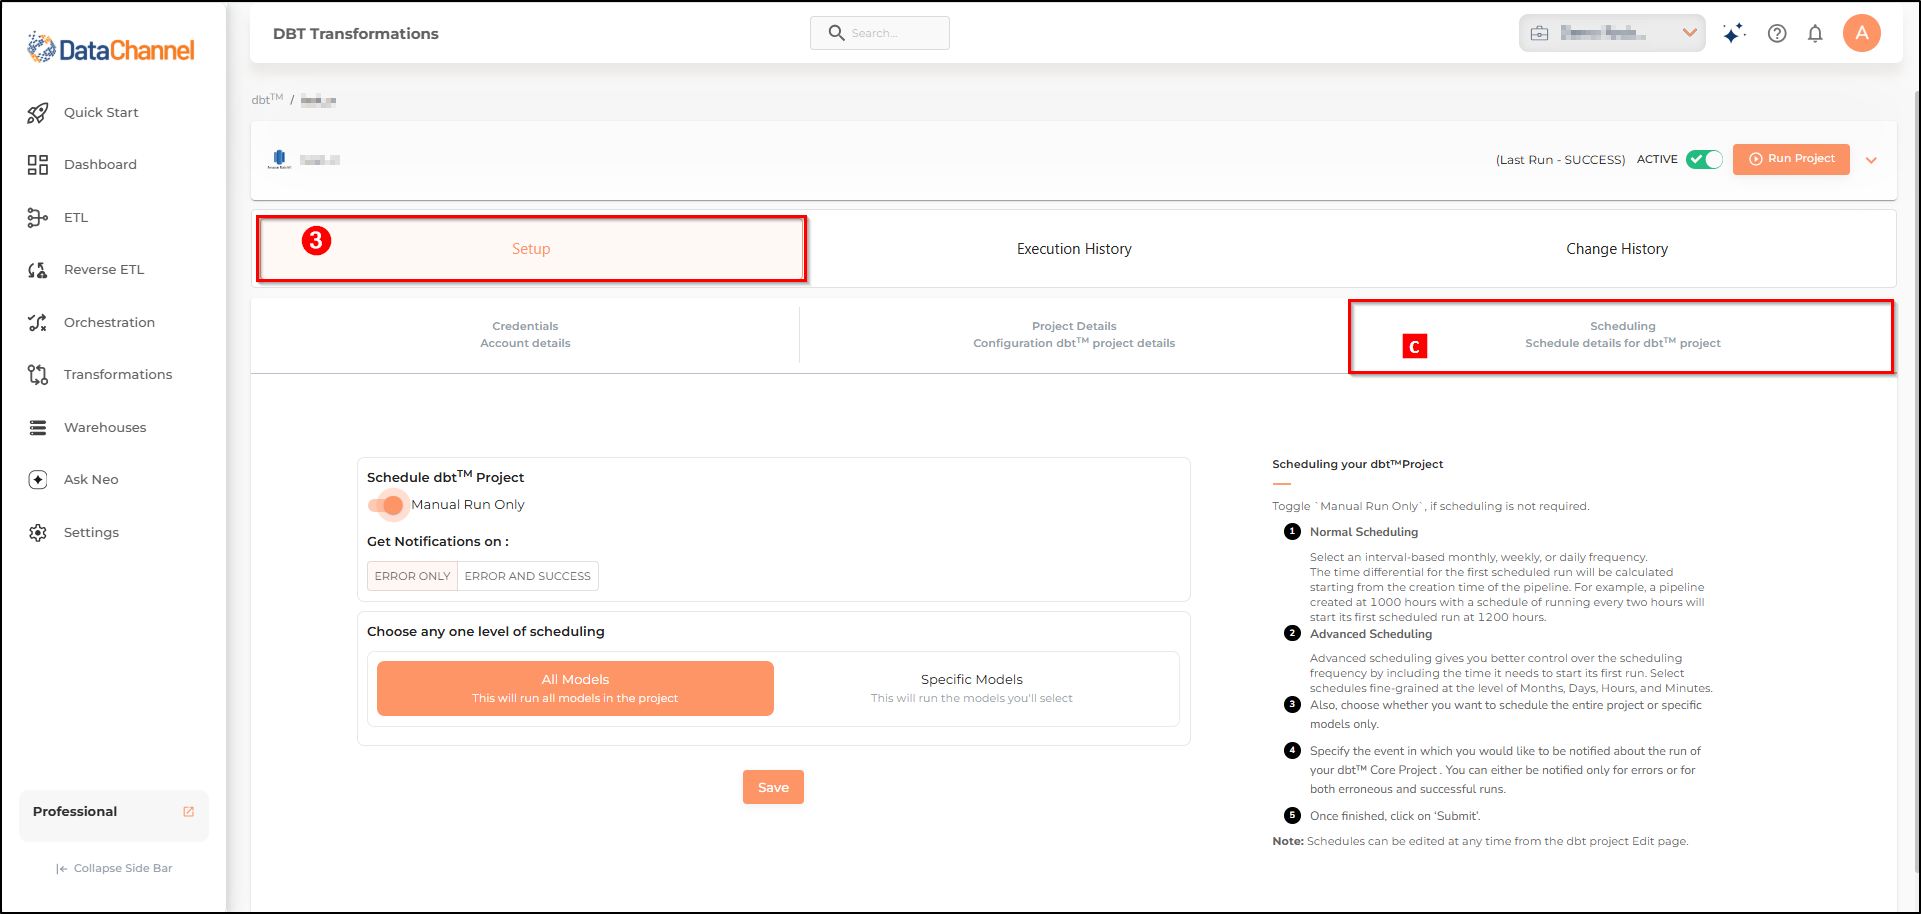Screen dimensions: 1921x914
Task: Open the Settings gear icon
Action: (38, 533)
